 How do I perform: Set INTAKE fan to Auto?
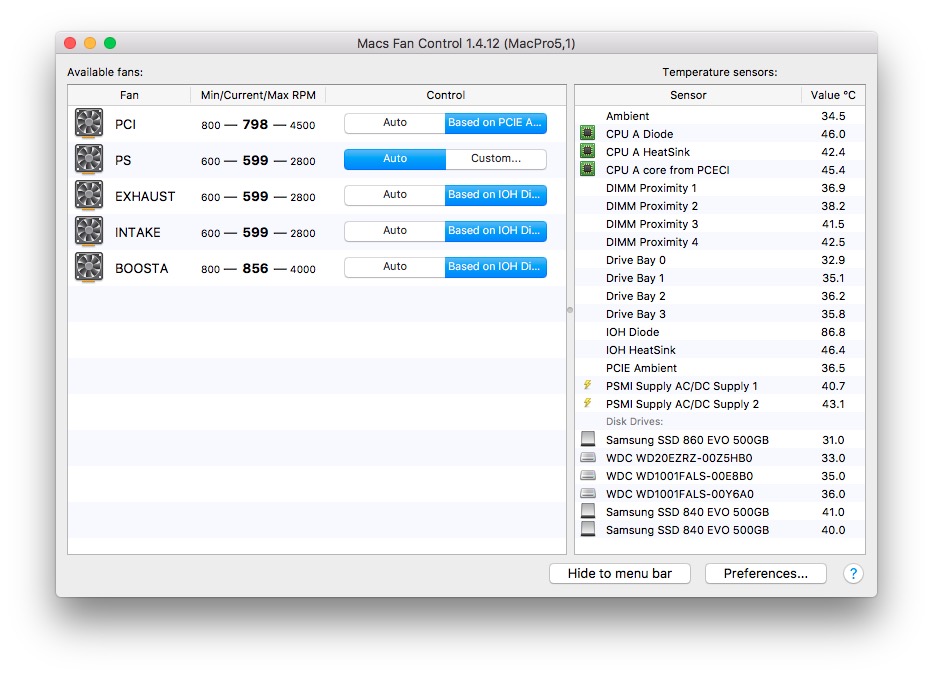395,231
